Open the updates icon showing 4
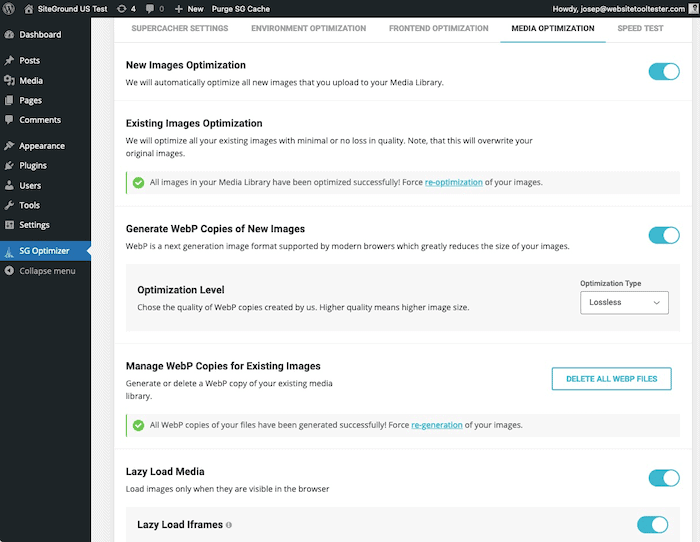Viewport: 700px width, 542px height. 121,8
